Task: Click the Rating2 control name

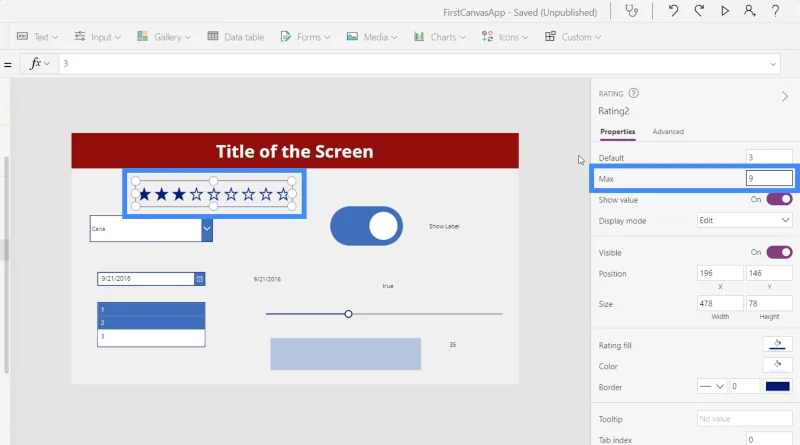Action: (x=613, y=111)
